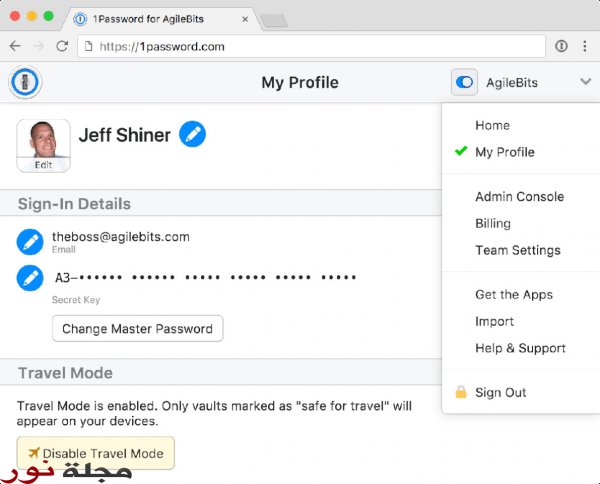Click the My Profile page title
Screen dimensions: 600x484
tap(300, 82)
